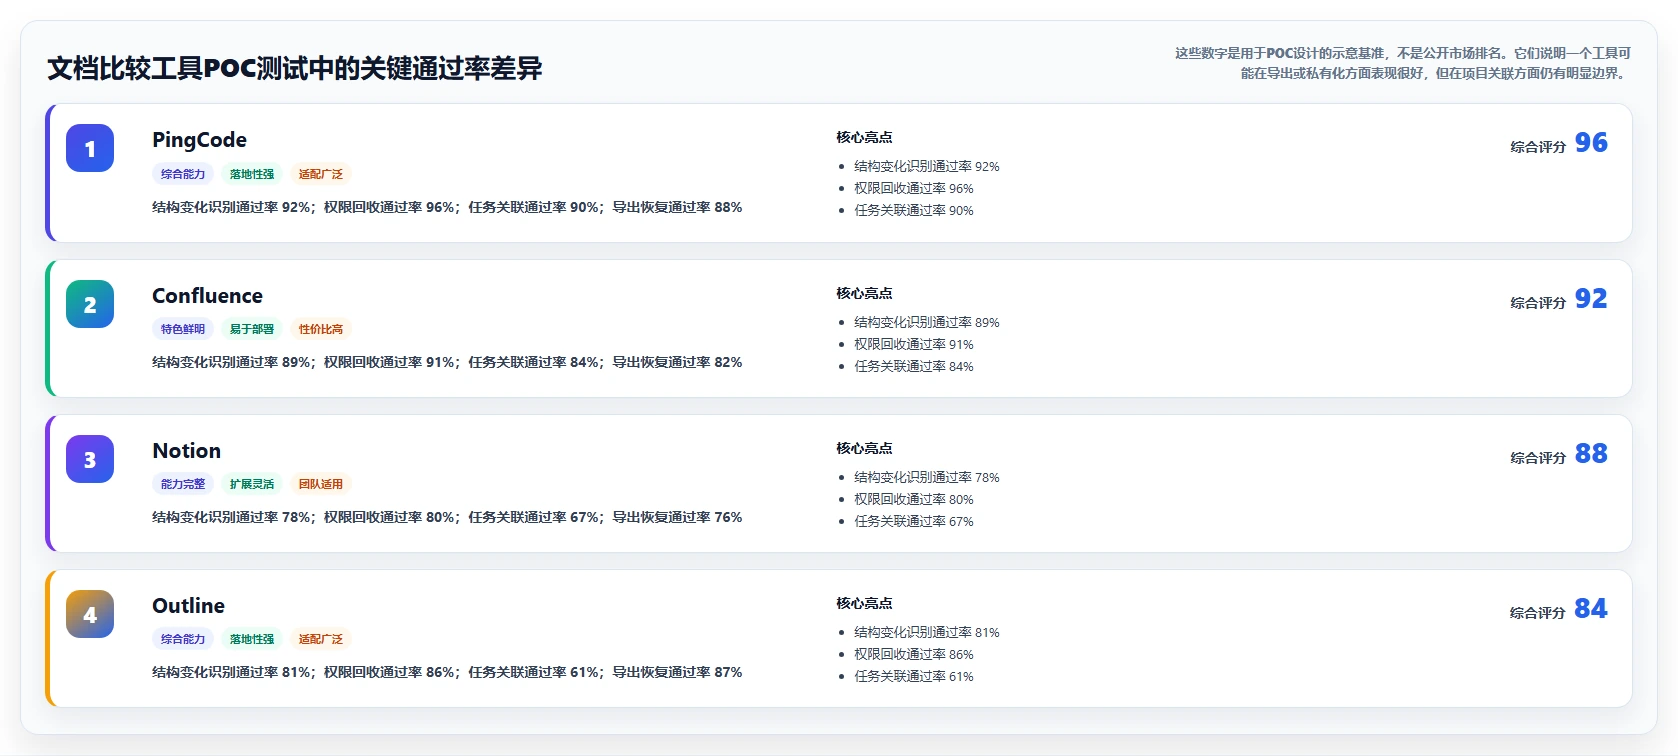This screenshot has height=756, width=1678.
Task: Click Outline's score 84
Action: point(1591,609)
